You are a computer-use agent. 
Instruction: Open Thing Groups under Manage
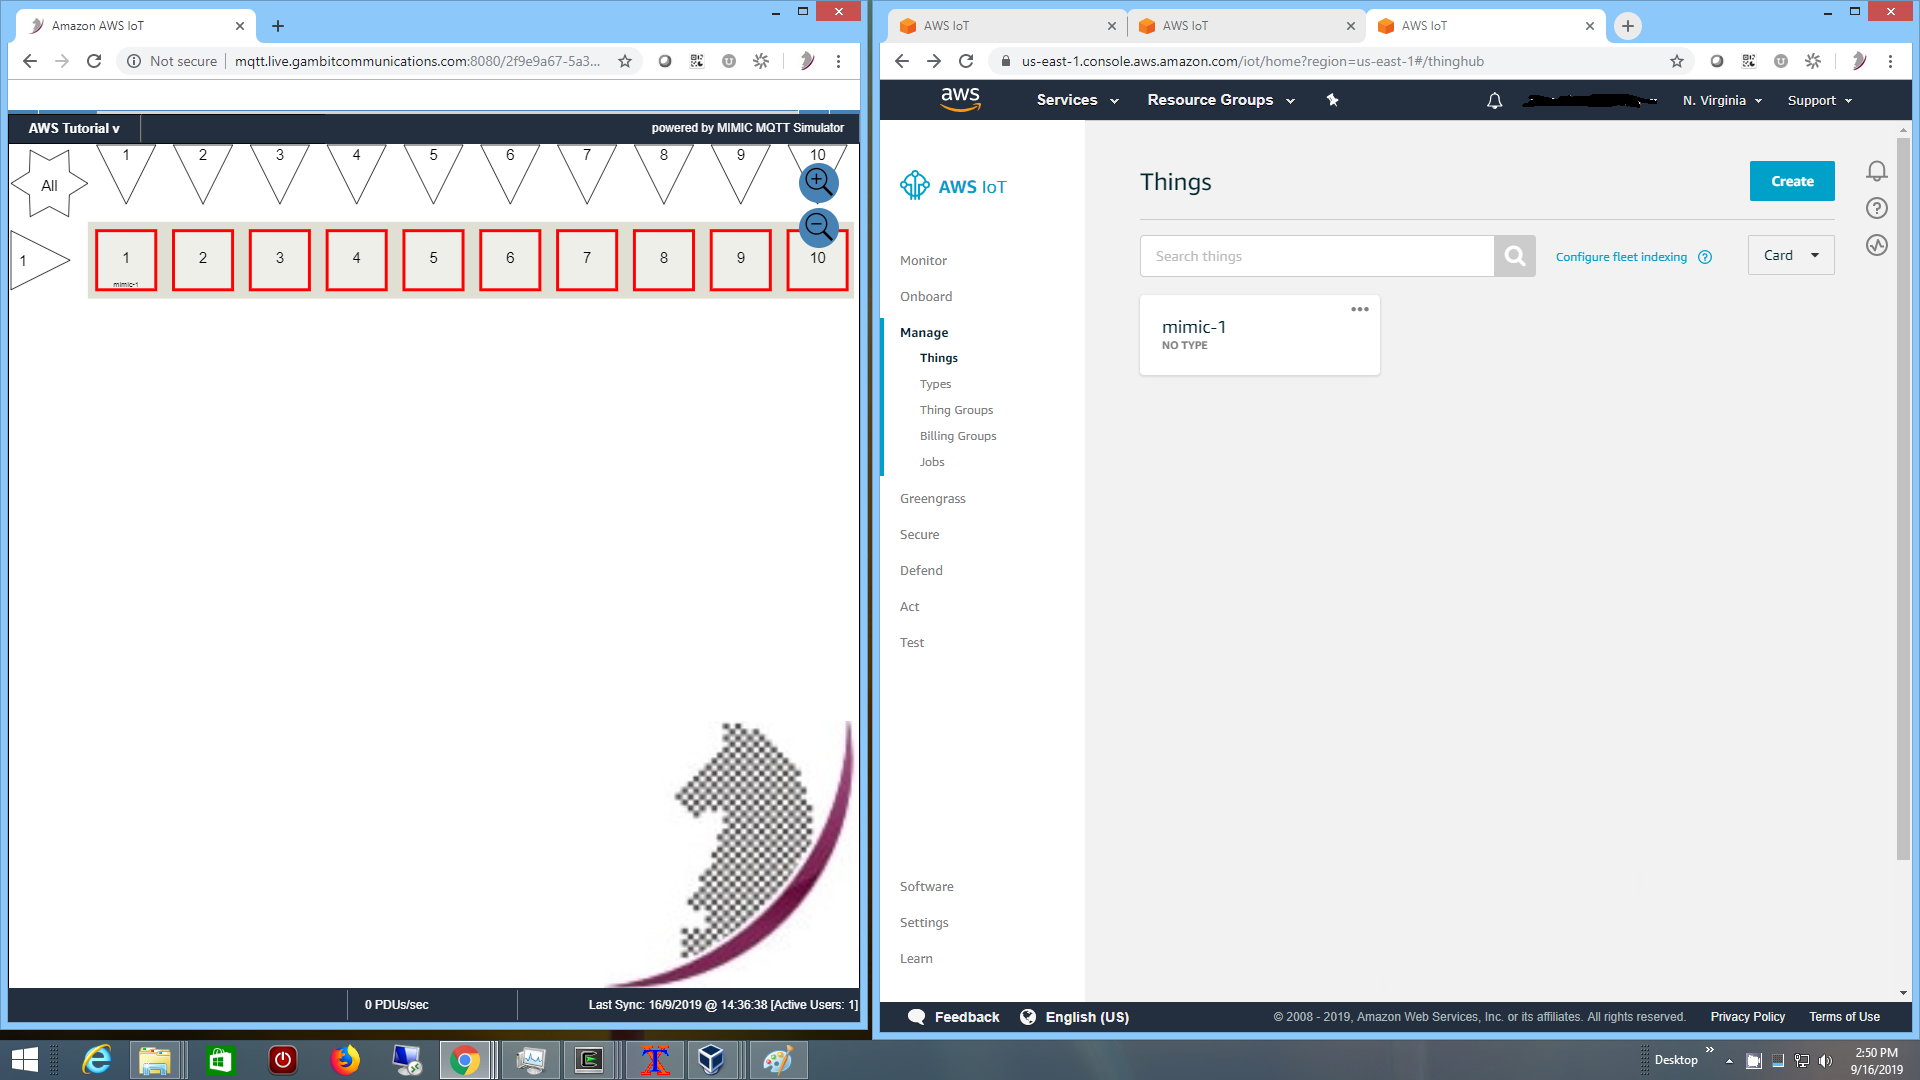point(956,410)
